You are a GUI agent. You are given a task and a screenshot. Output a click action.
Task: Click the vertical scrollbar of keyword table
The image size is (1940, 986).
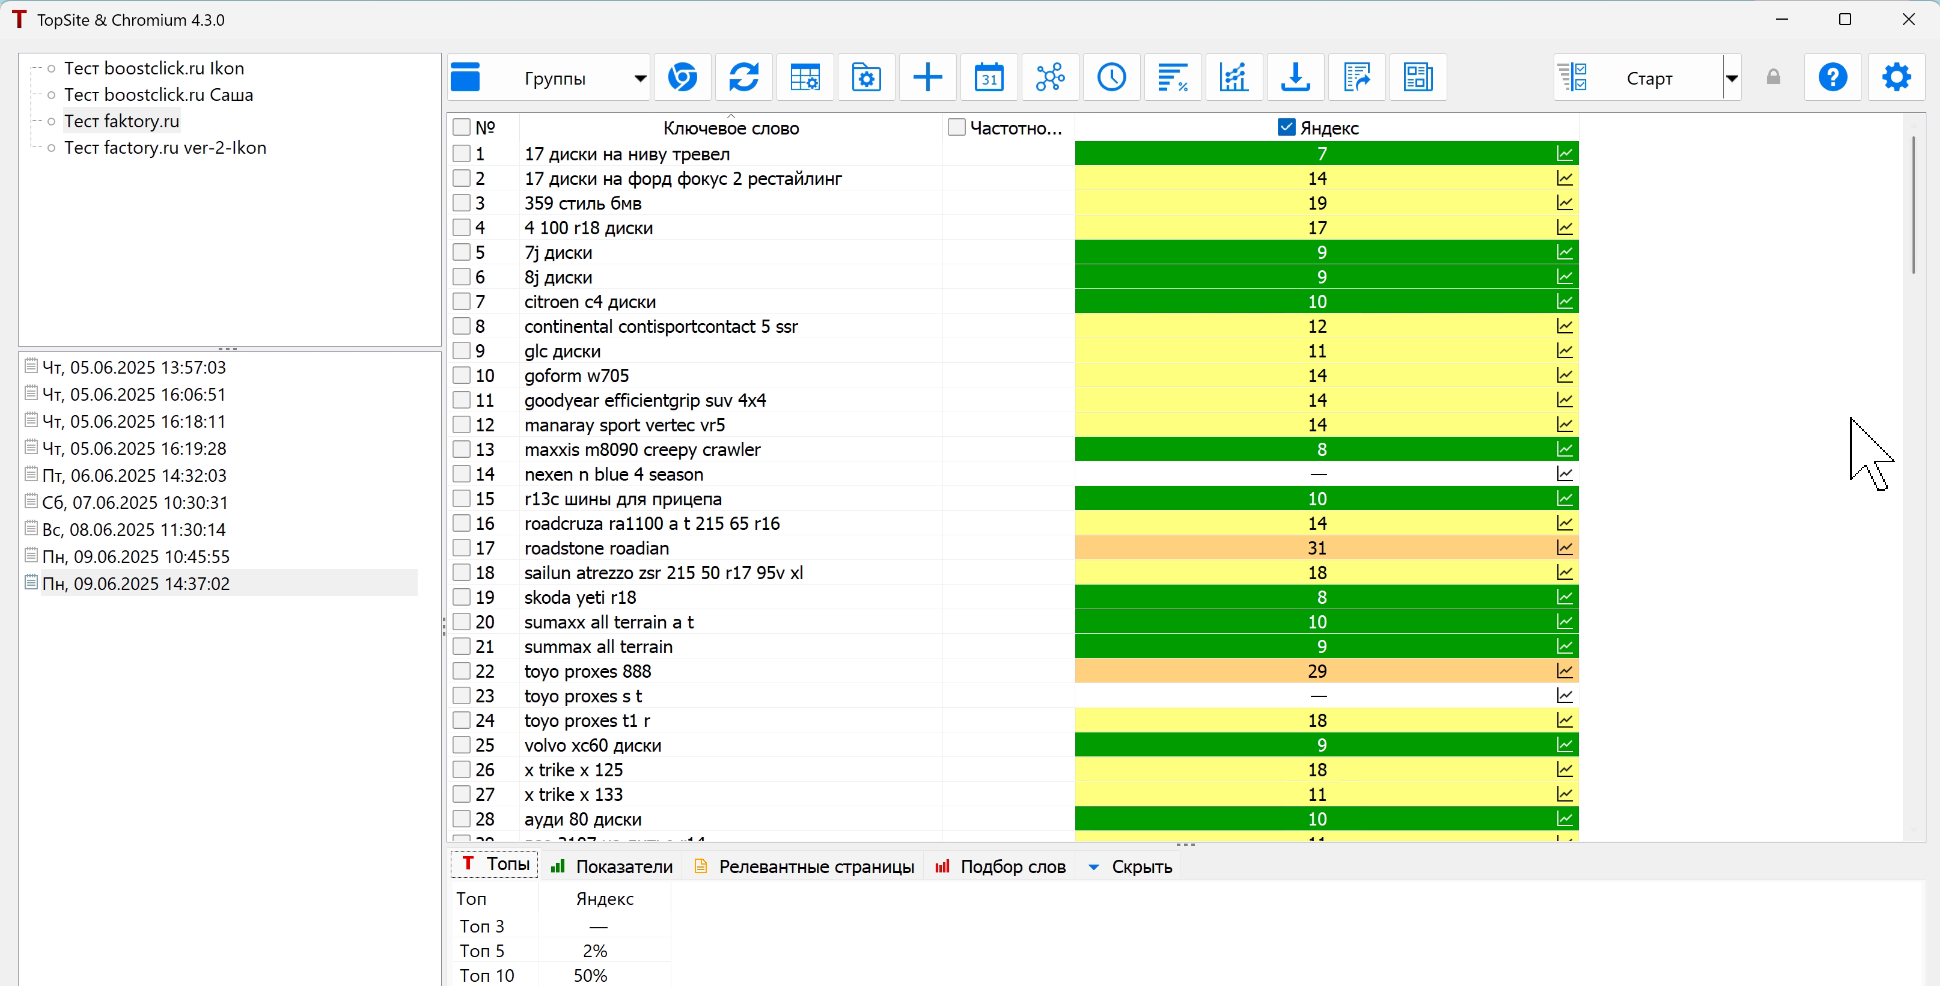1913,205
